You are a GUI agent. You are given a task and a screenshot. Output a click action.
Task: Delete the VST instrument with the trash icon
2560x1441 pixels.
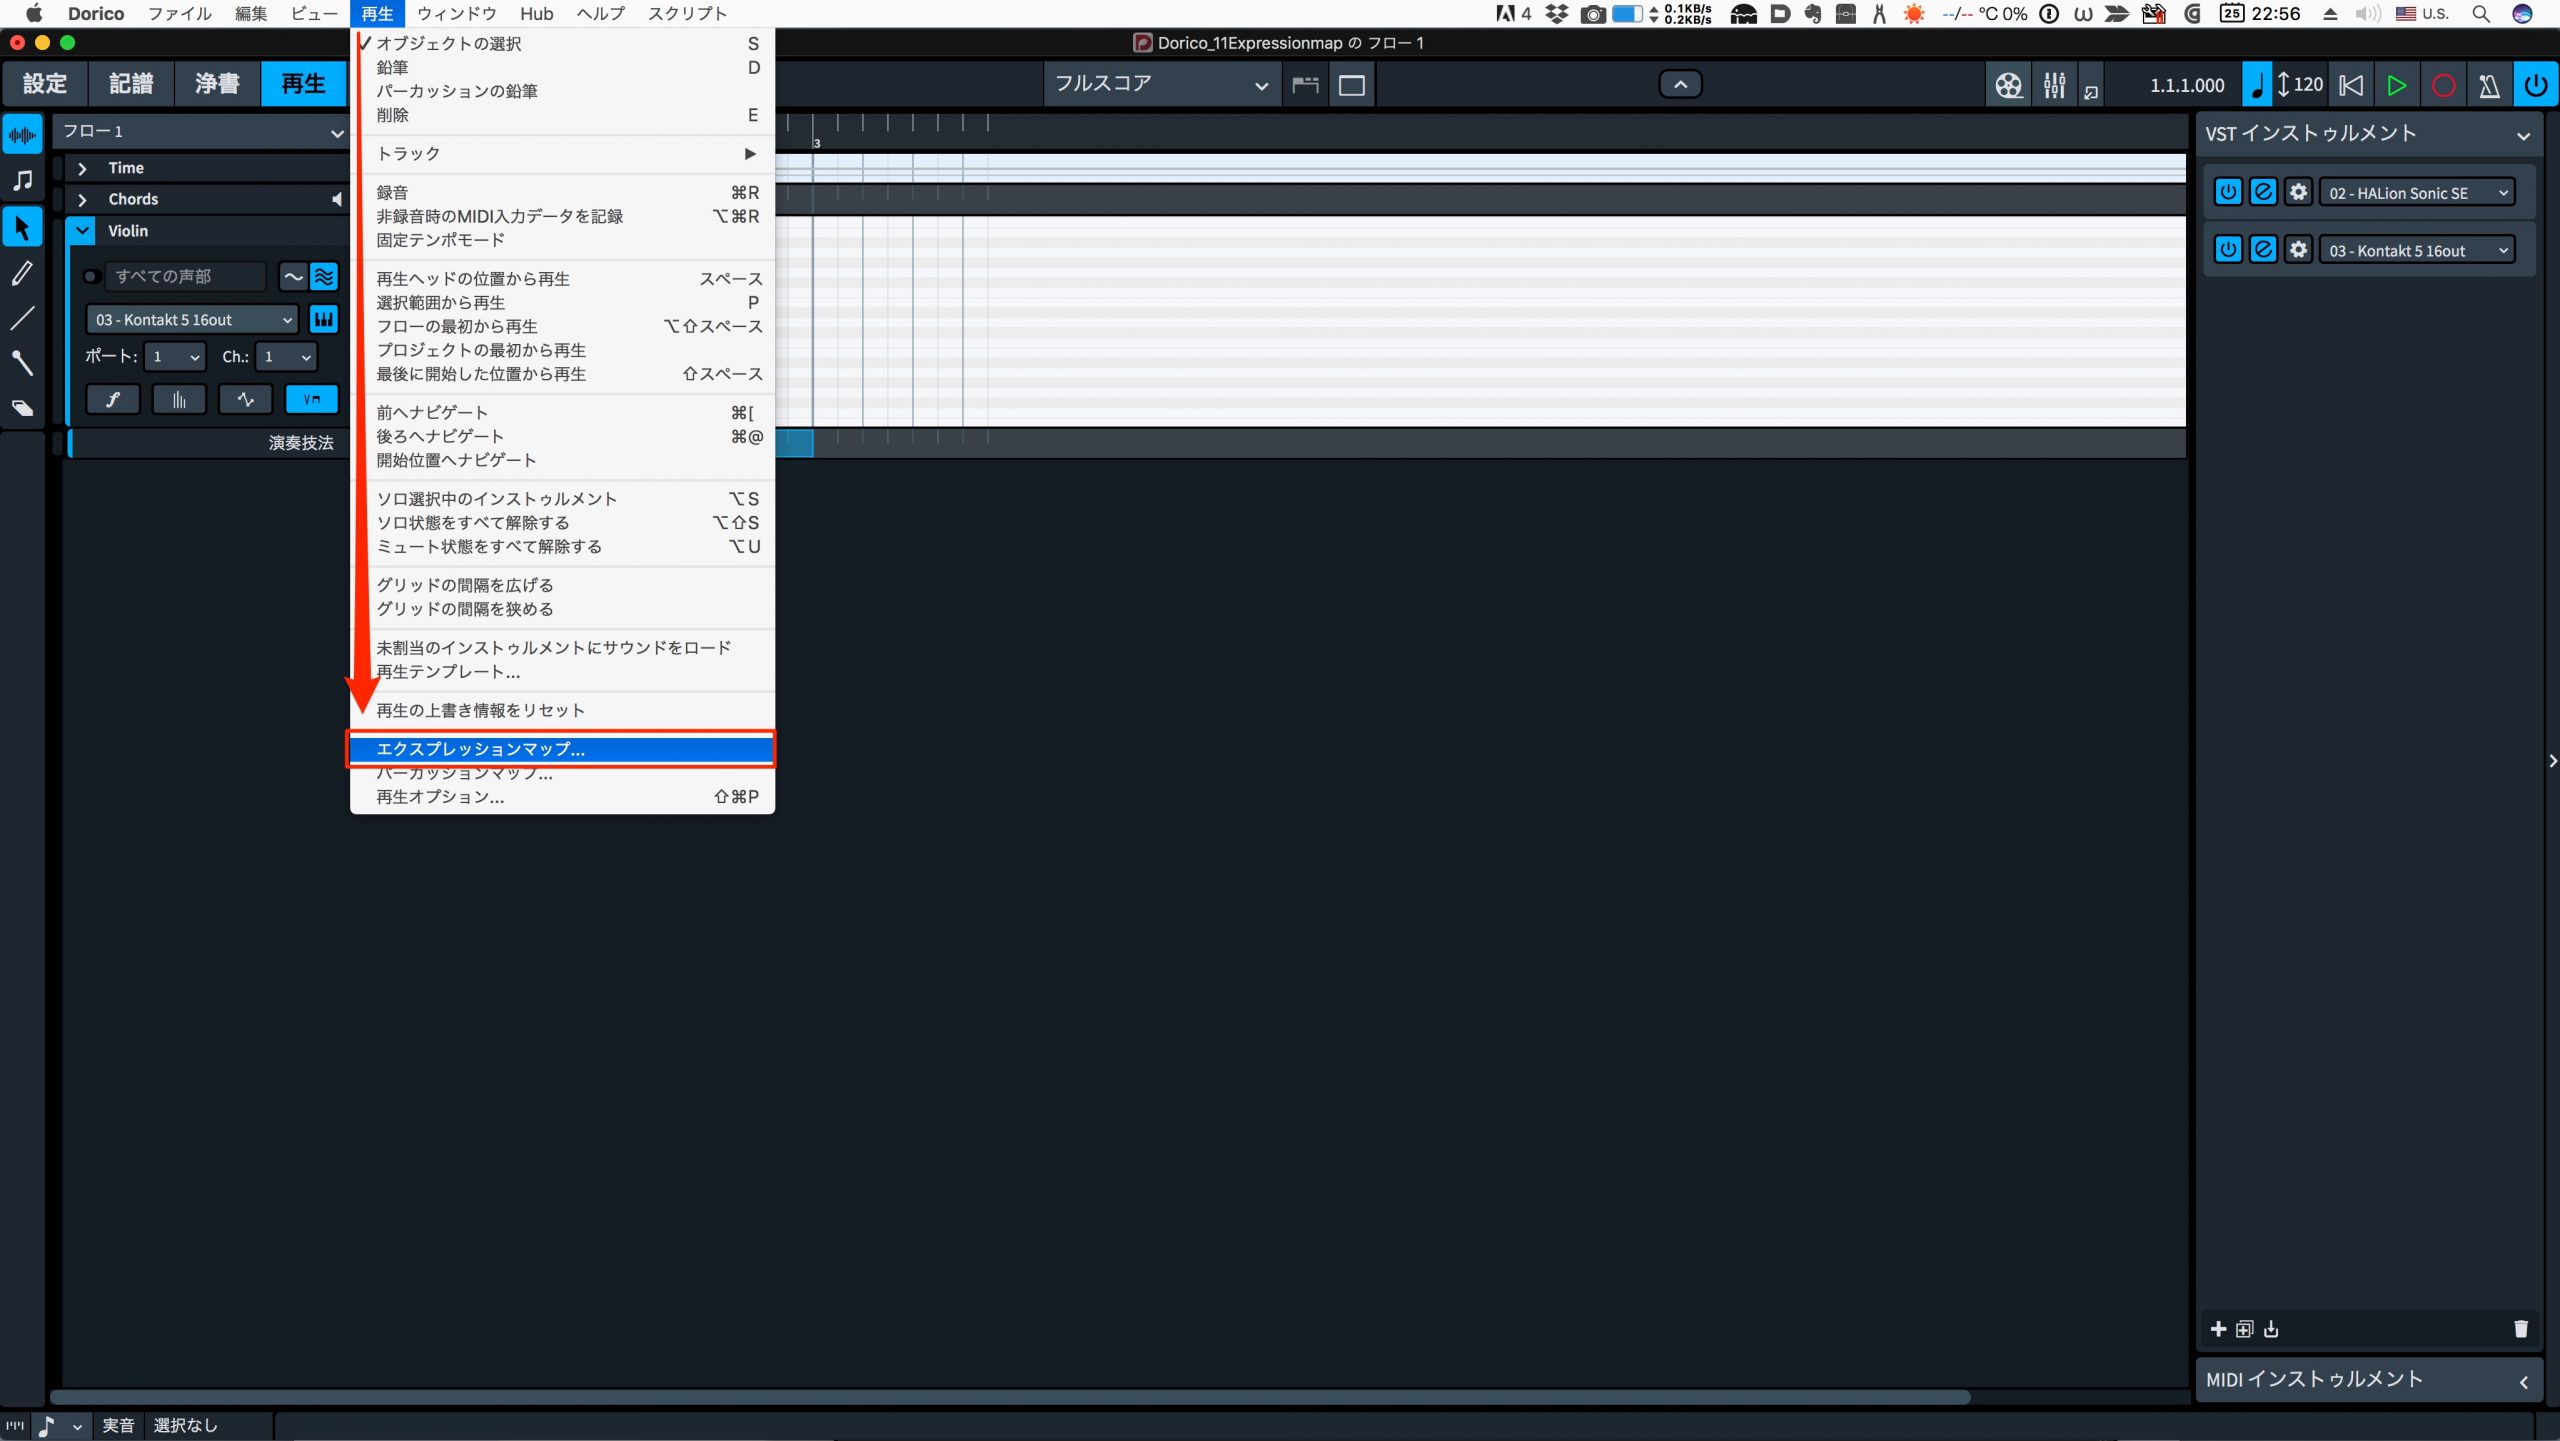click(2520, 1329)
